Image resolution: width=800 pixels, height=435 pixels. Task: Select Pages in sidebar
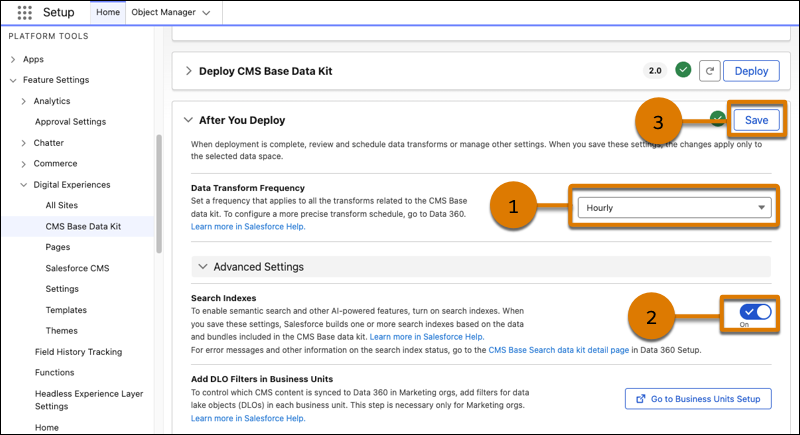click(x=58, y=247)
